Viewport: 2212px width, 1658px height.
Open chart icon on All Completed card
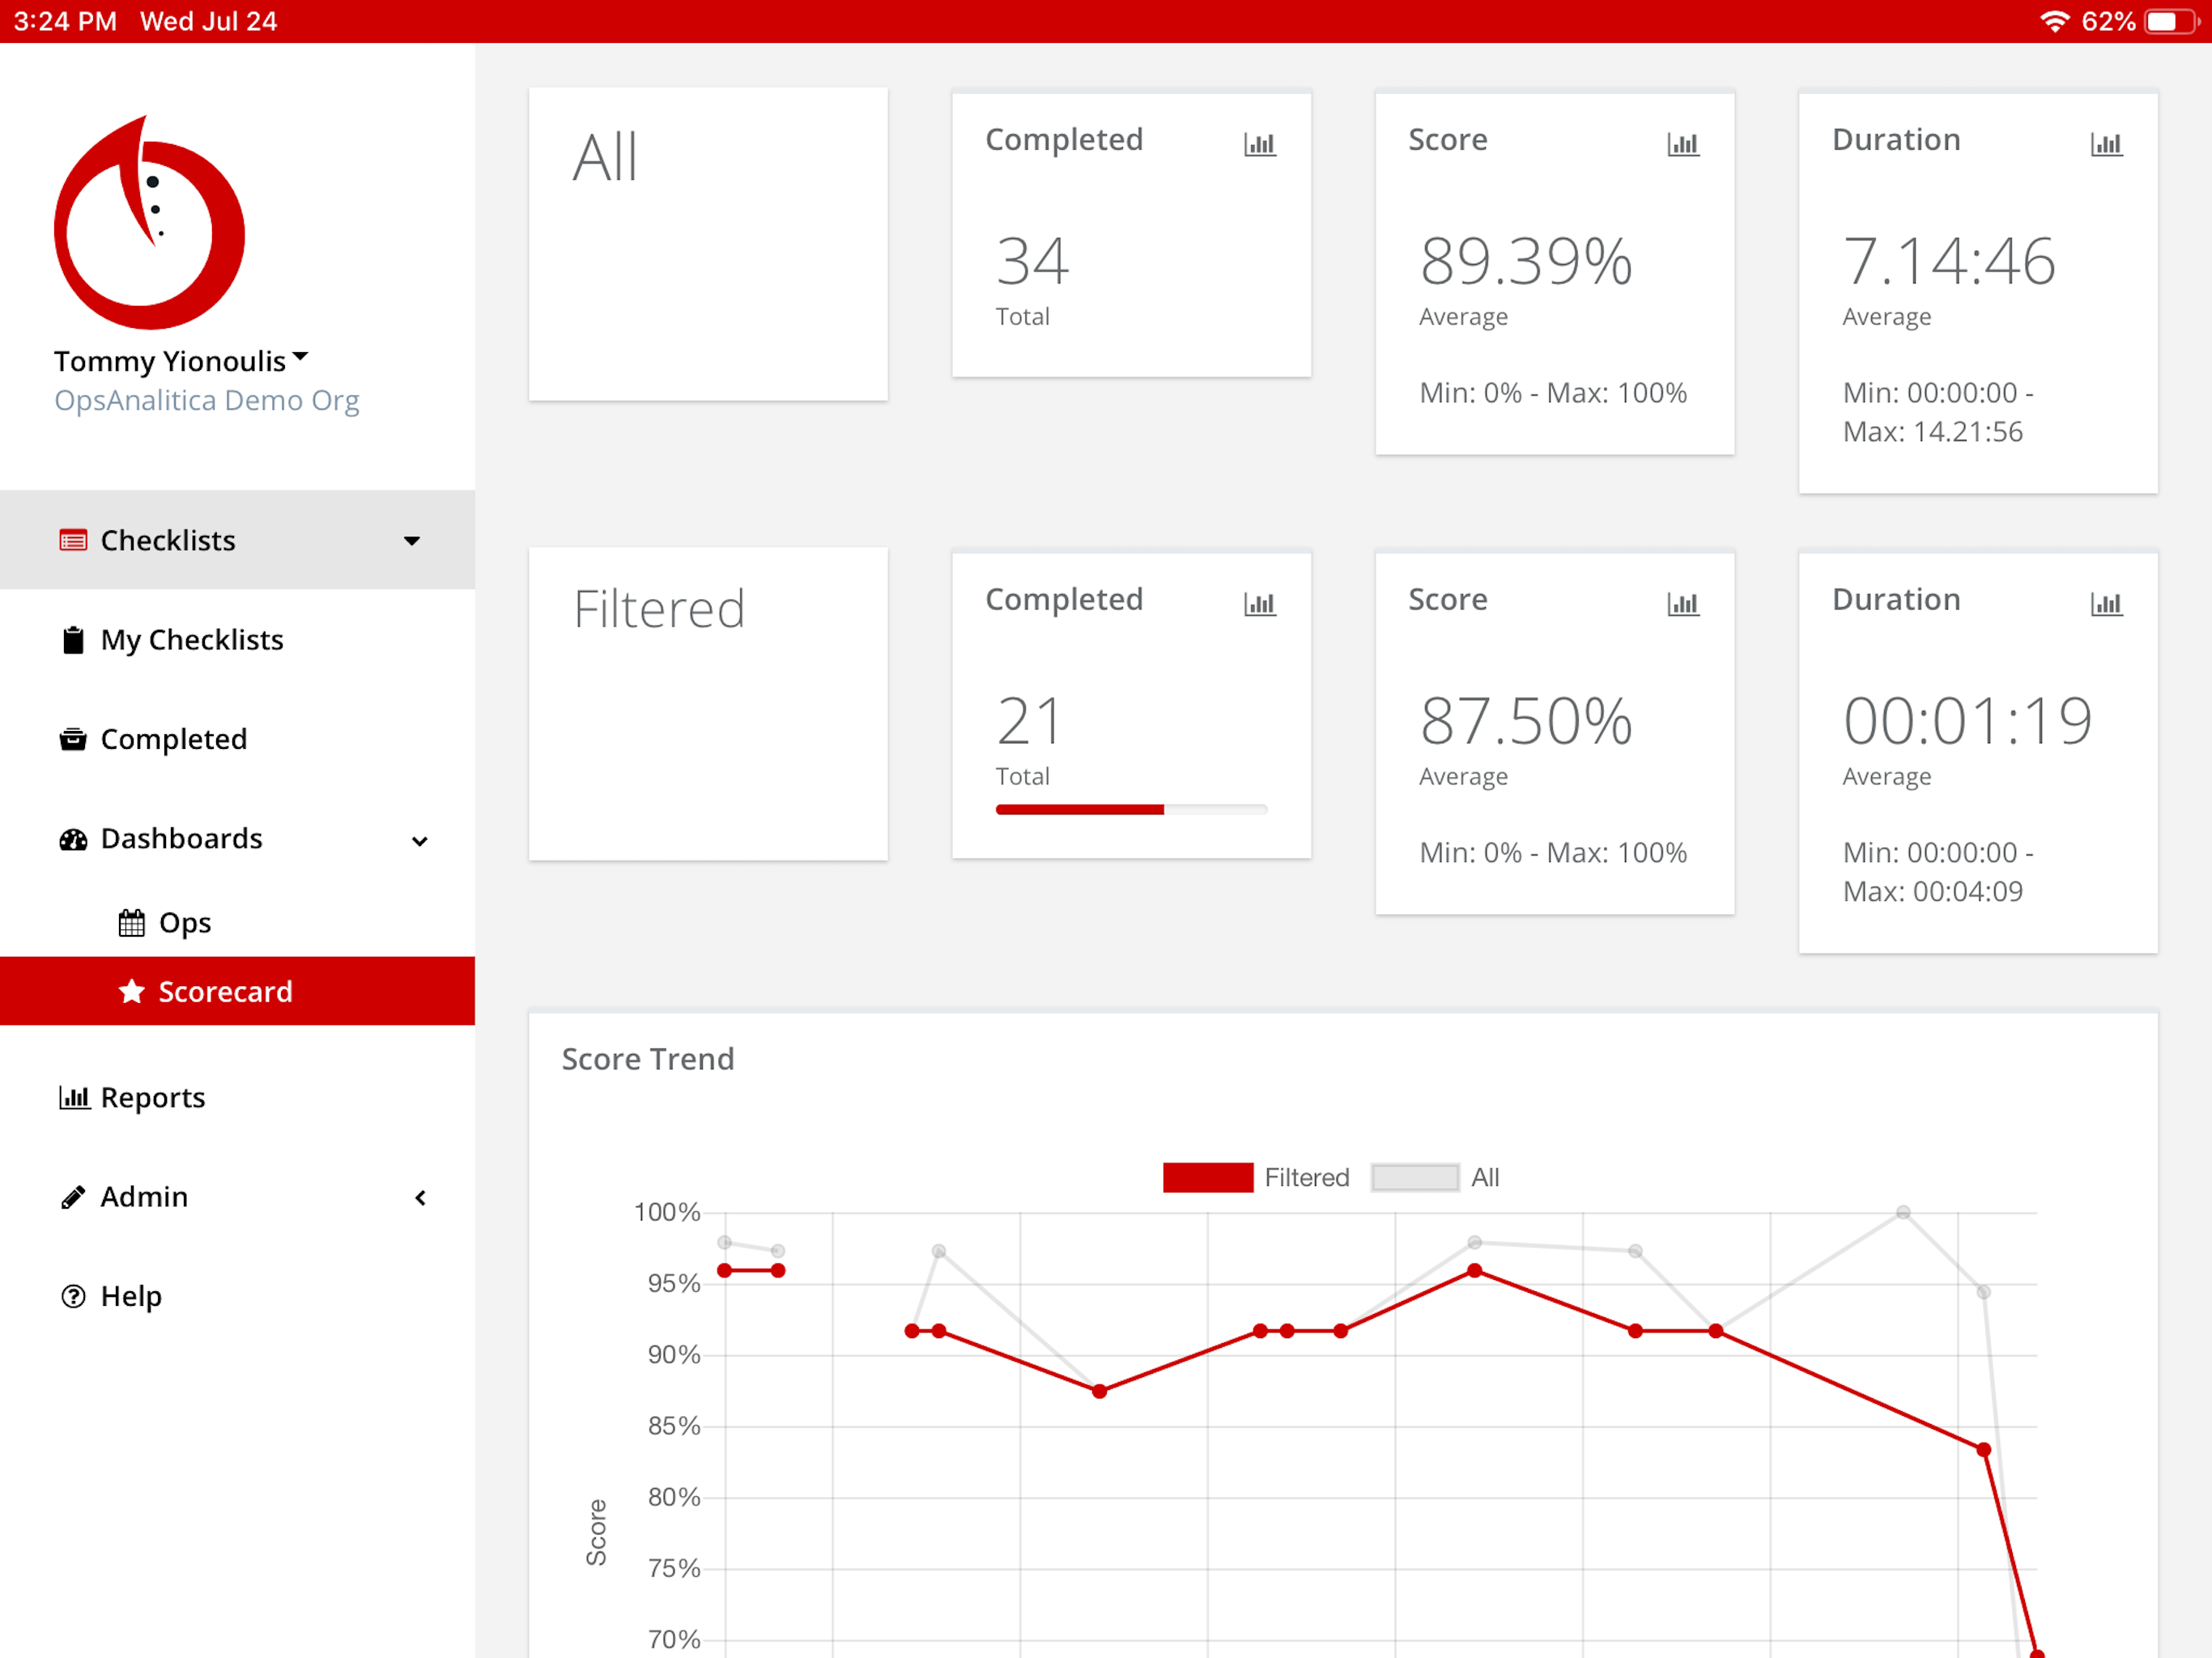[x=1259, y=144]
